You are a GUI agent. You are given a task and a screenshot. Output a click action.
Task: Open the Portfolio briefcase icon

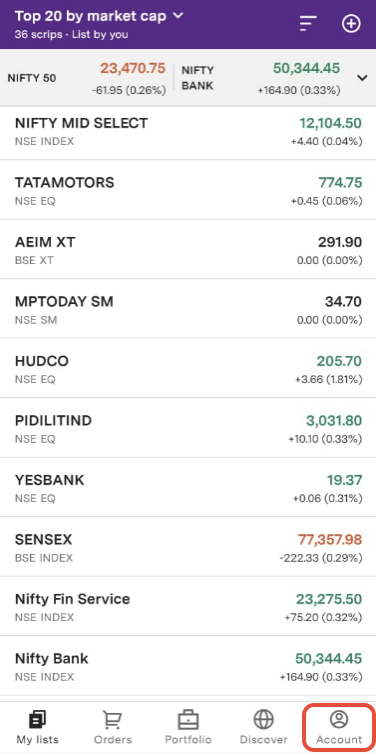(x=188, y=720)
